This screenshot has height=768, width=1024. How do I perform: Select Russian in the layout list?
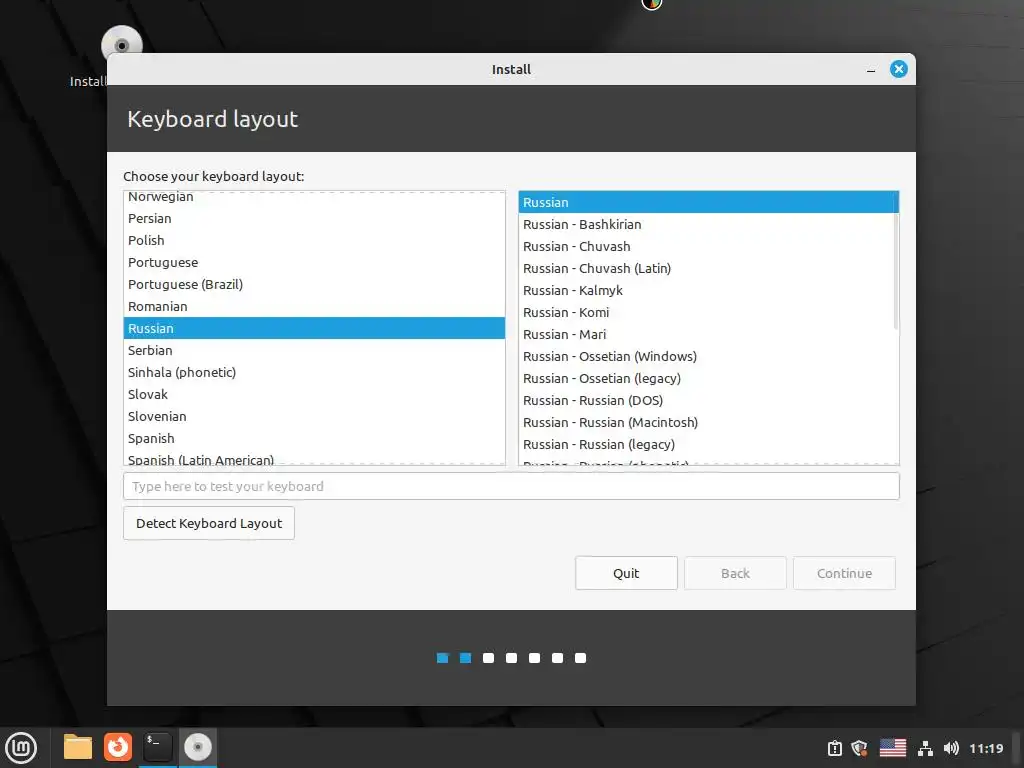[314, 328]
